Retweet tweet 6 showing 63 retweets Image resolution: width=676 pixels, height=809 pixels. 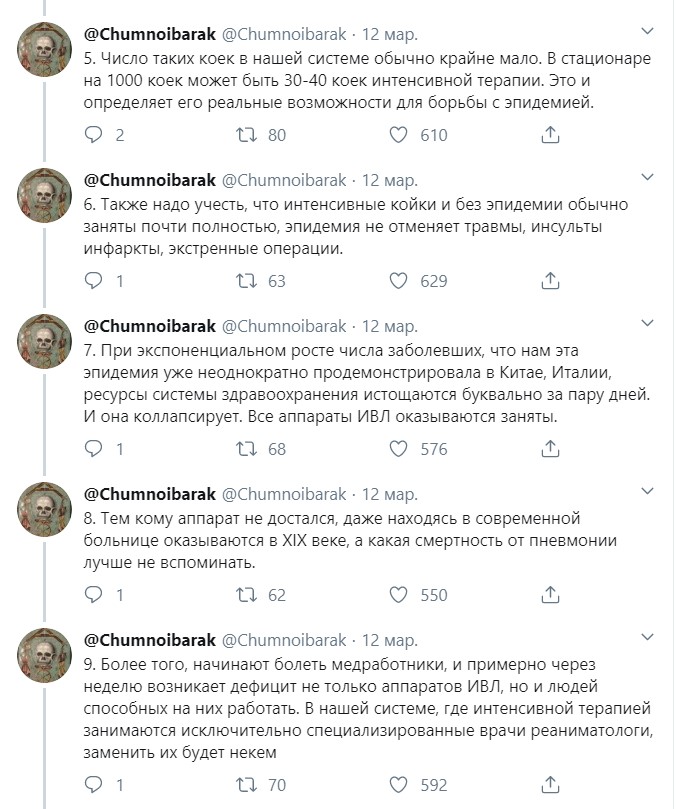click(x=246, y=281)
